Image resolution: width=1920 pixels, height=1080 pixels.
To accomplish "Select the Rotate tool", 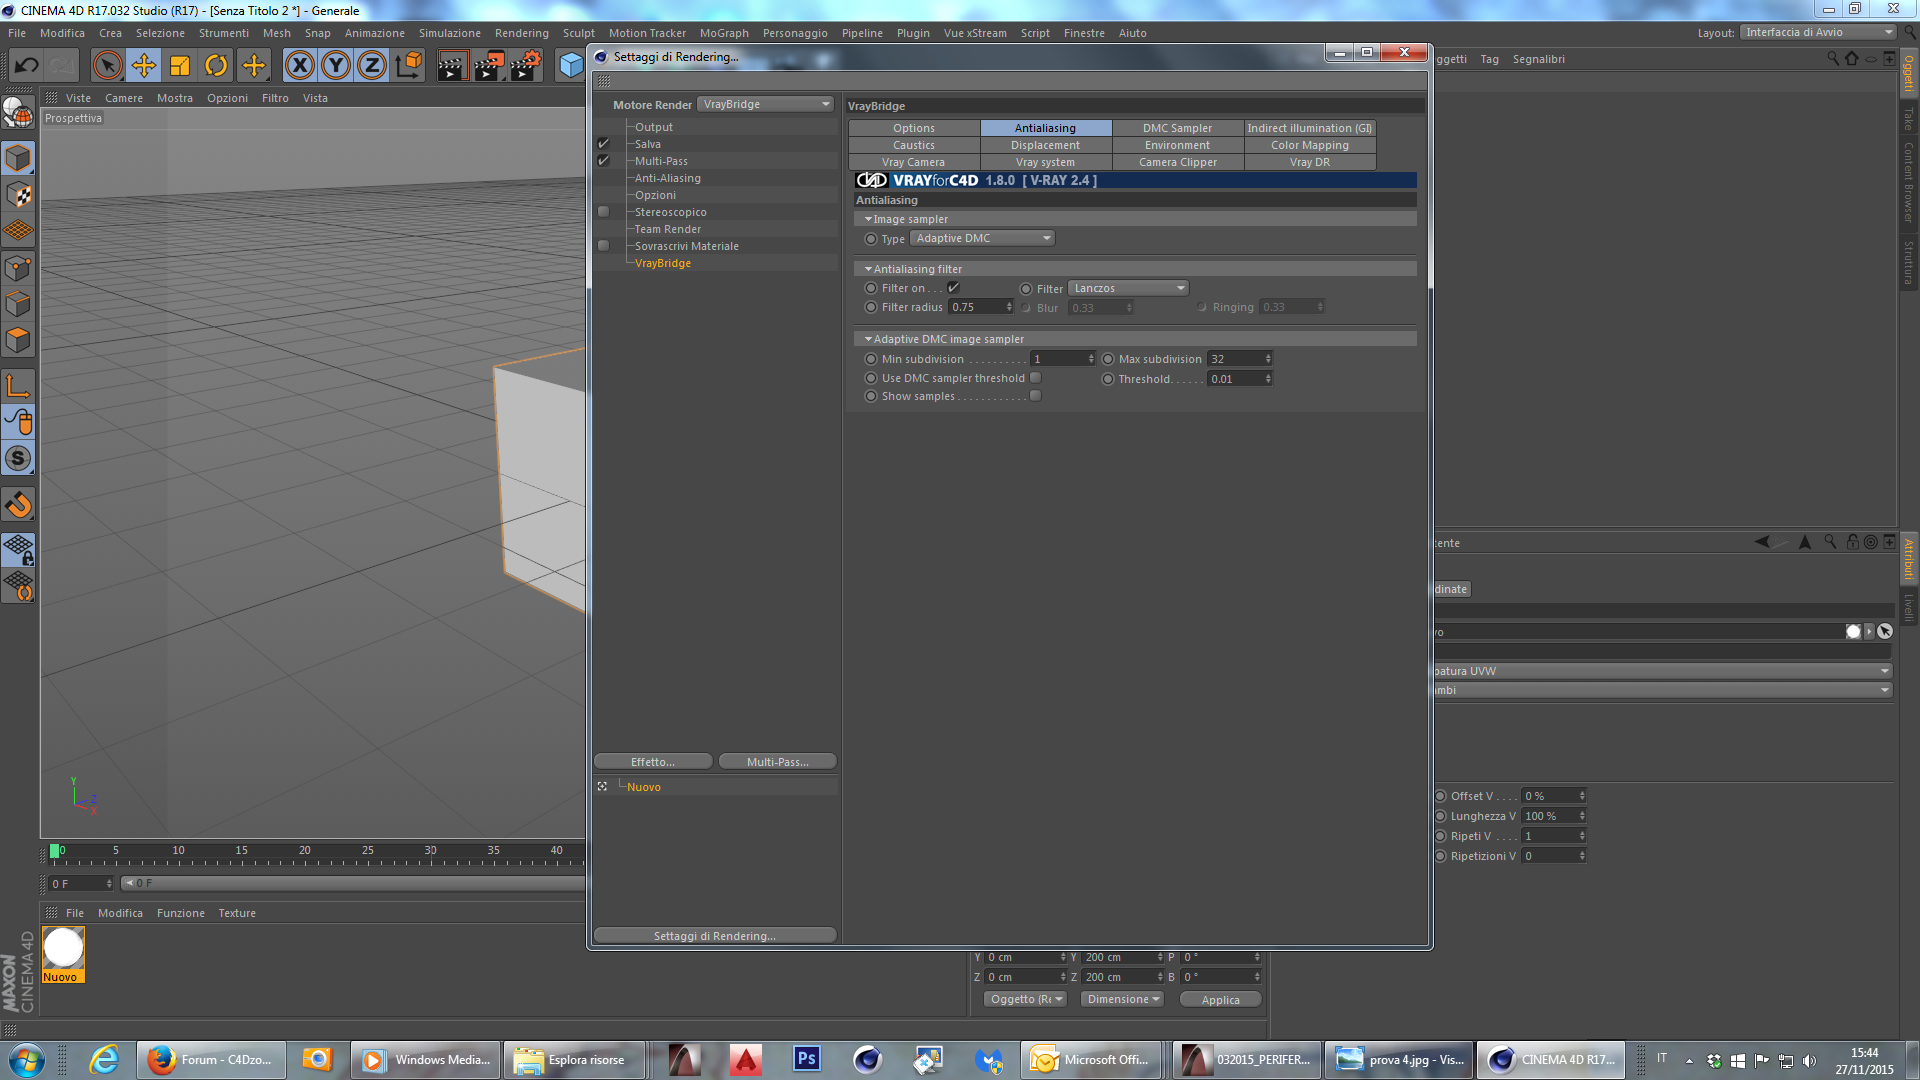I will point(216,66).
